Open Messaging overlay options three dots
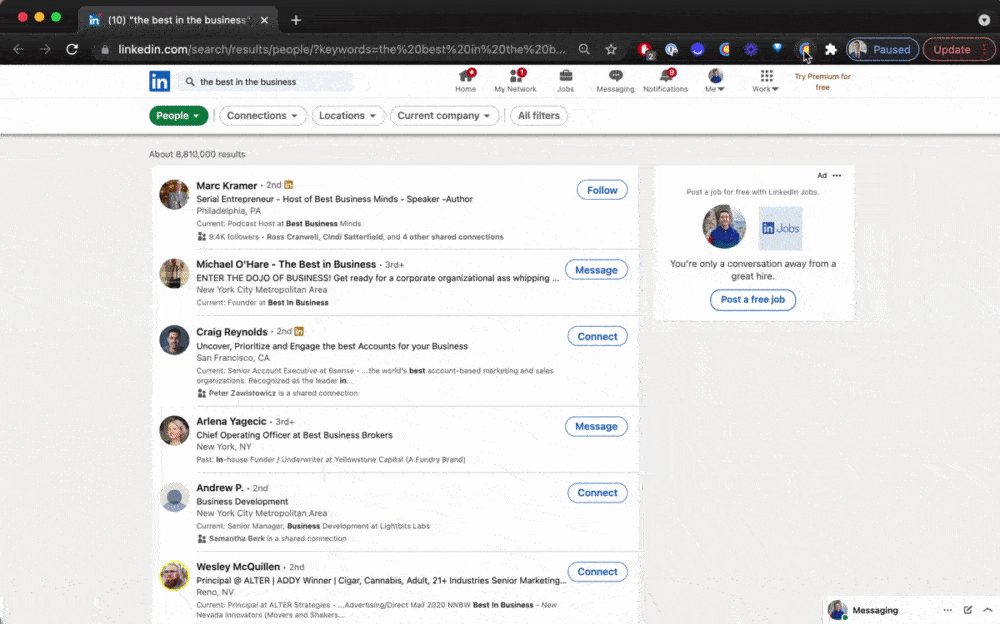Viewport: 1000px width, 624px height. click(x=948, y=610)
